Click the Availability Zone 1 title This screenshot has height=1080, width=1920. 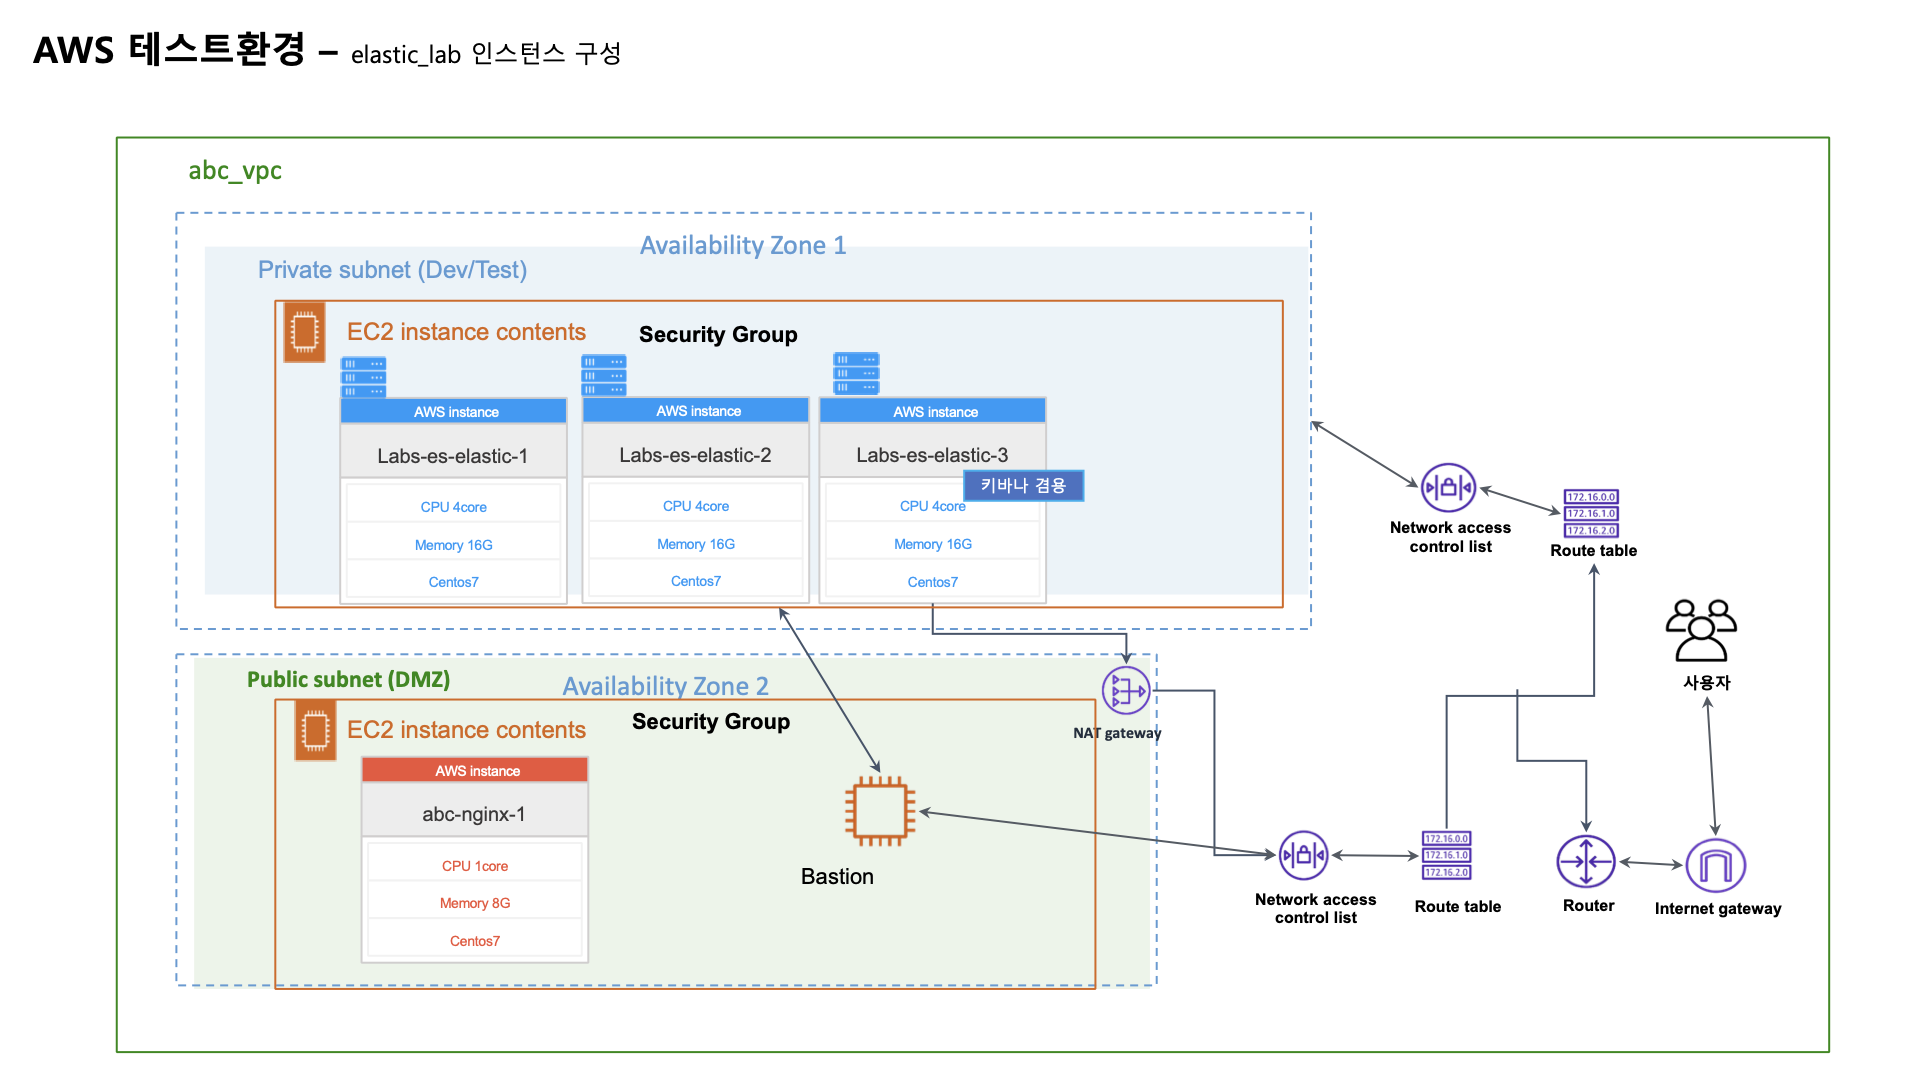(743, 246)
